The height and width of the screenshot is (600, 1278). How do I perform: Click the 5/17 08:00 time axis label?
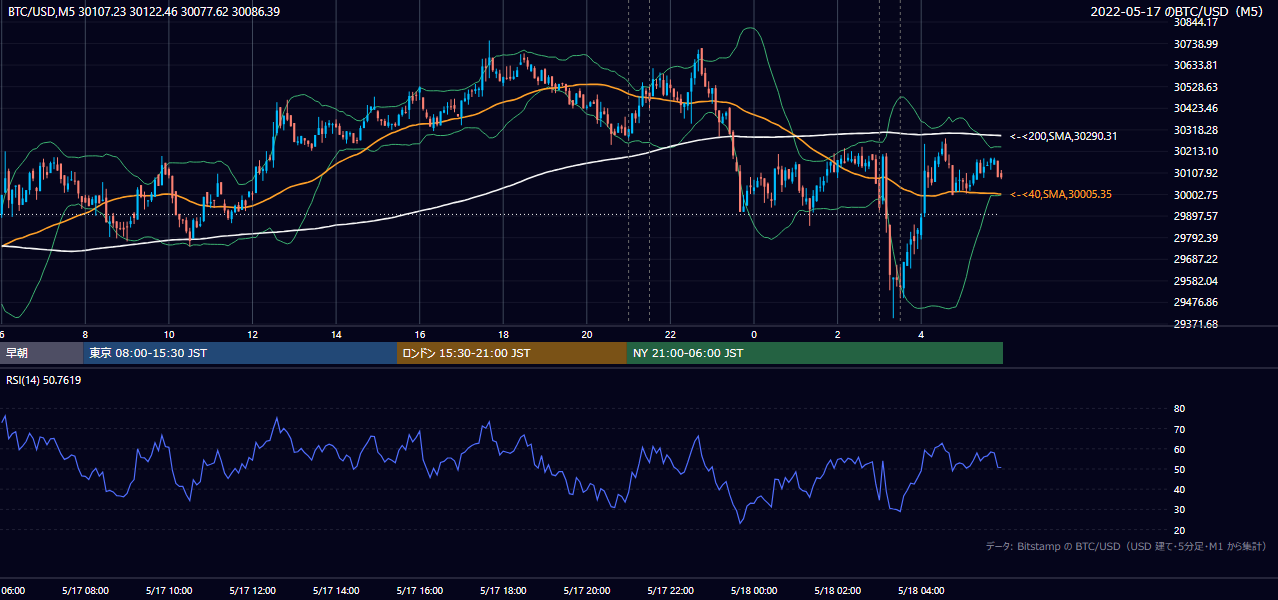(85, 591)
